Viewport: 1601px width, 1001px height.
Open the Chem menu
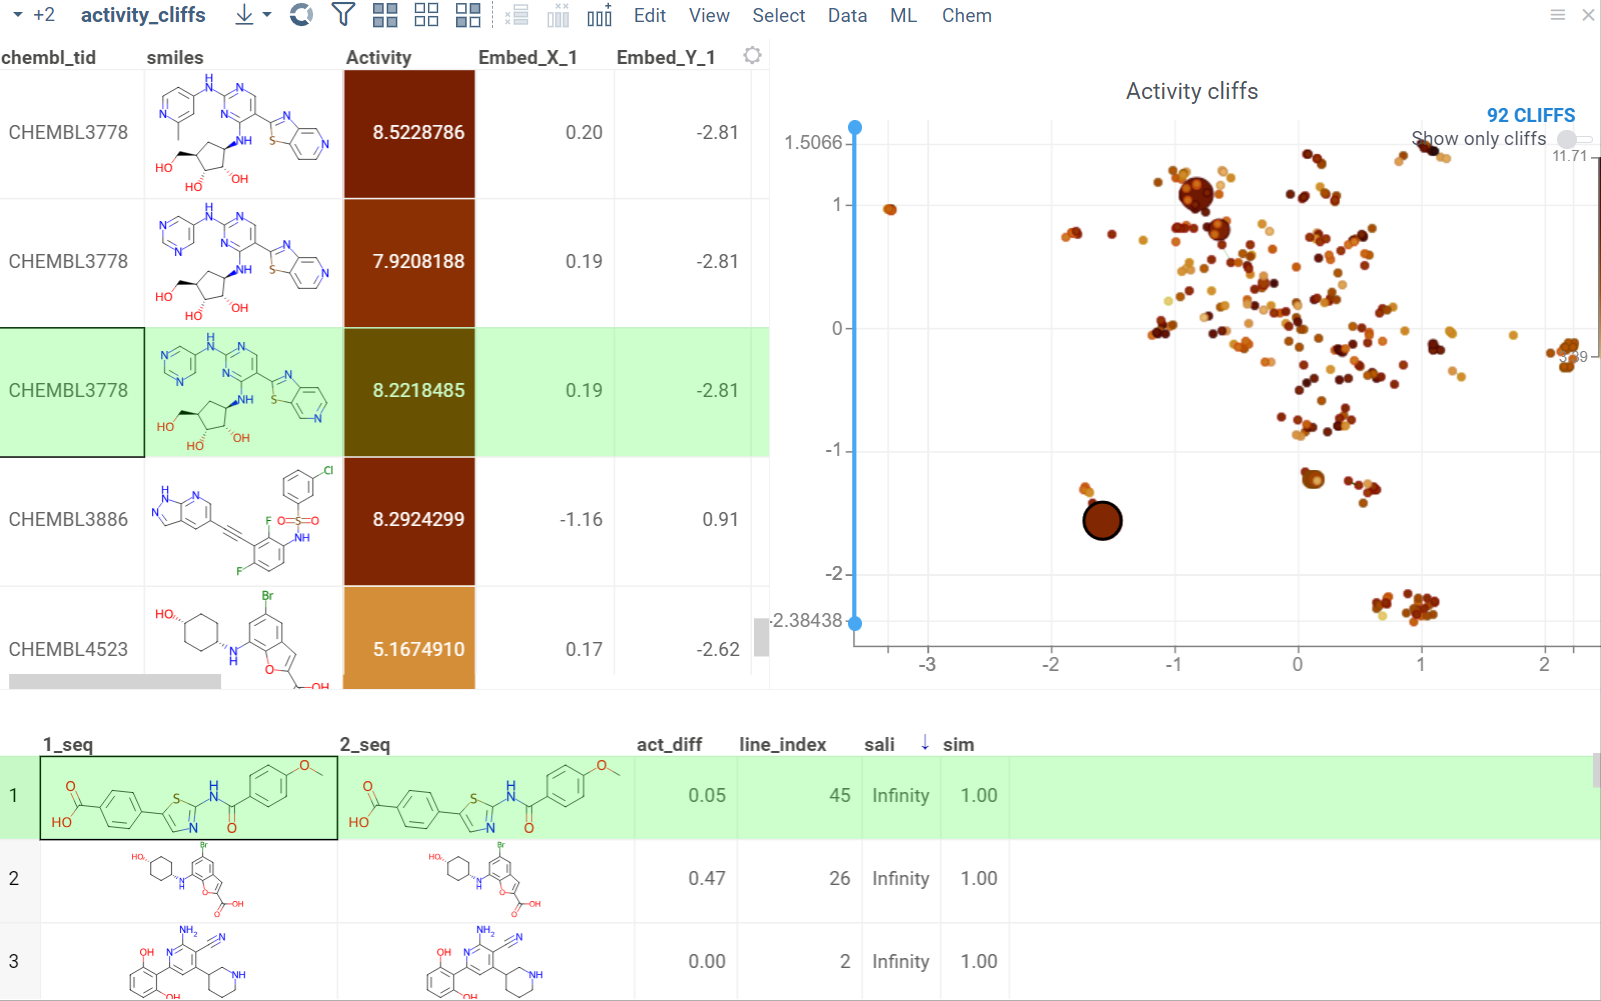pos(966,15)
